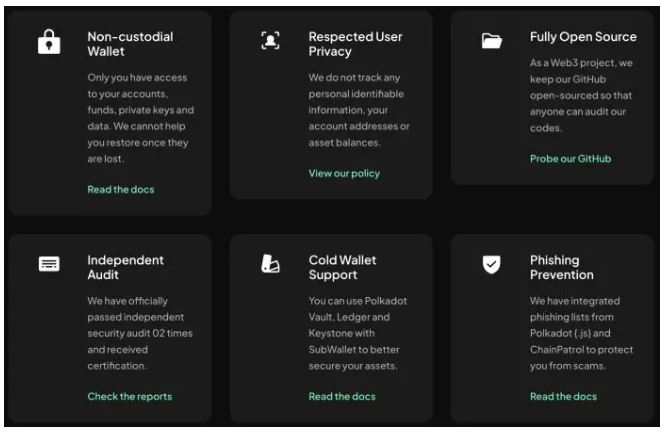Open Read the docs under Cold Wallet Support
This screenshot has height=433, width=671.
point(342,397)
